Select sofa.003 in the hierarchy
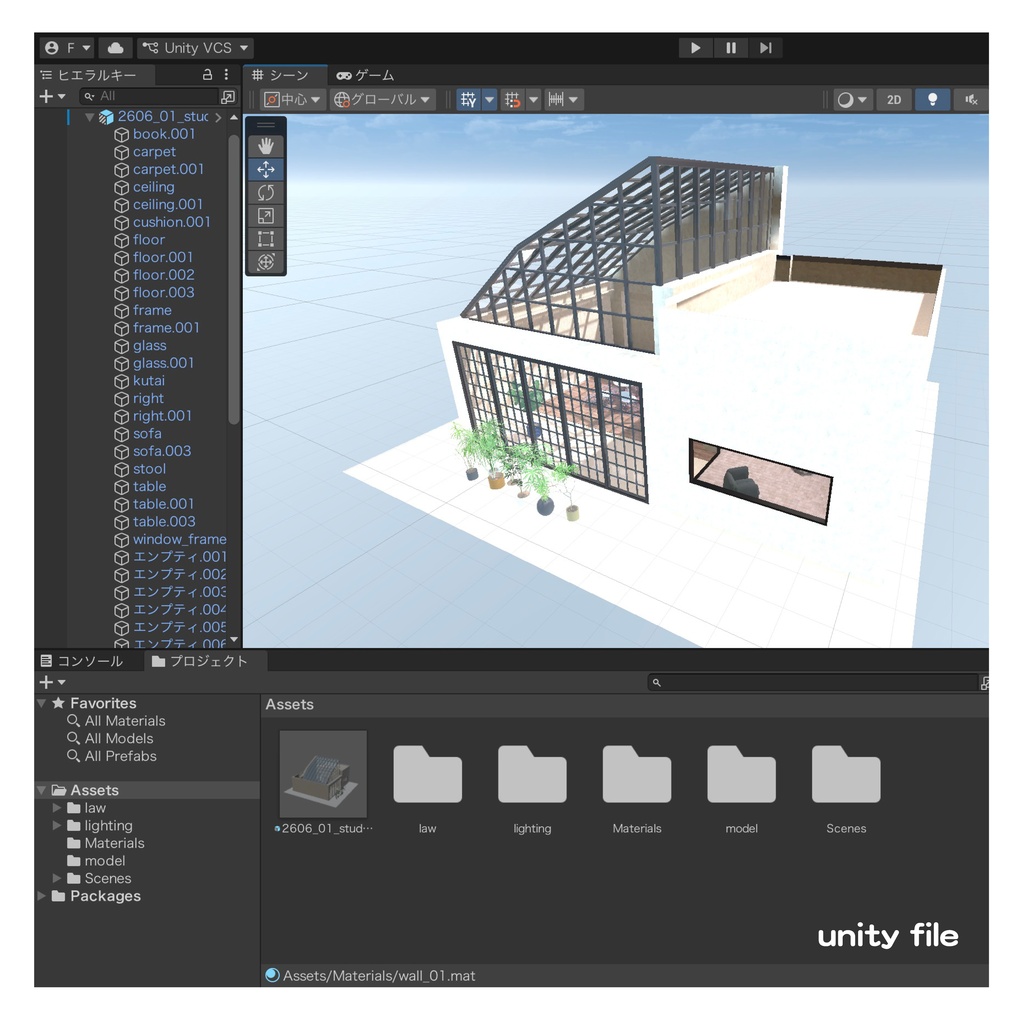The width and height of the screenshot is (1024, 1024). click(x=162, y=451)
